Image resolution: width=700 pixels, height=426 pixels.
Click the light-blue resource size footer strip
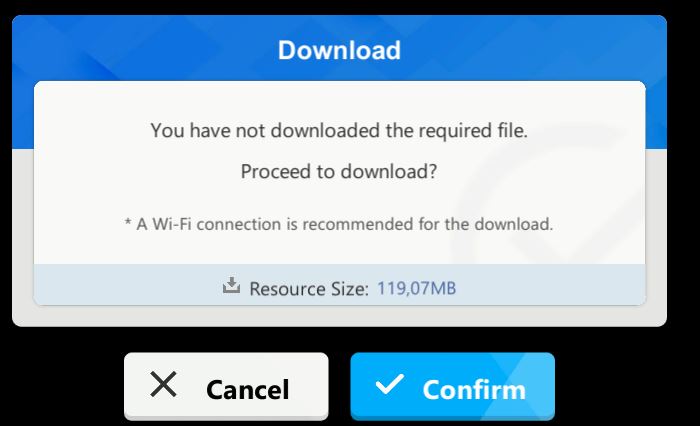[339, 285]
